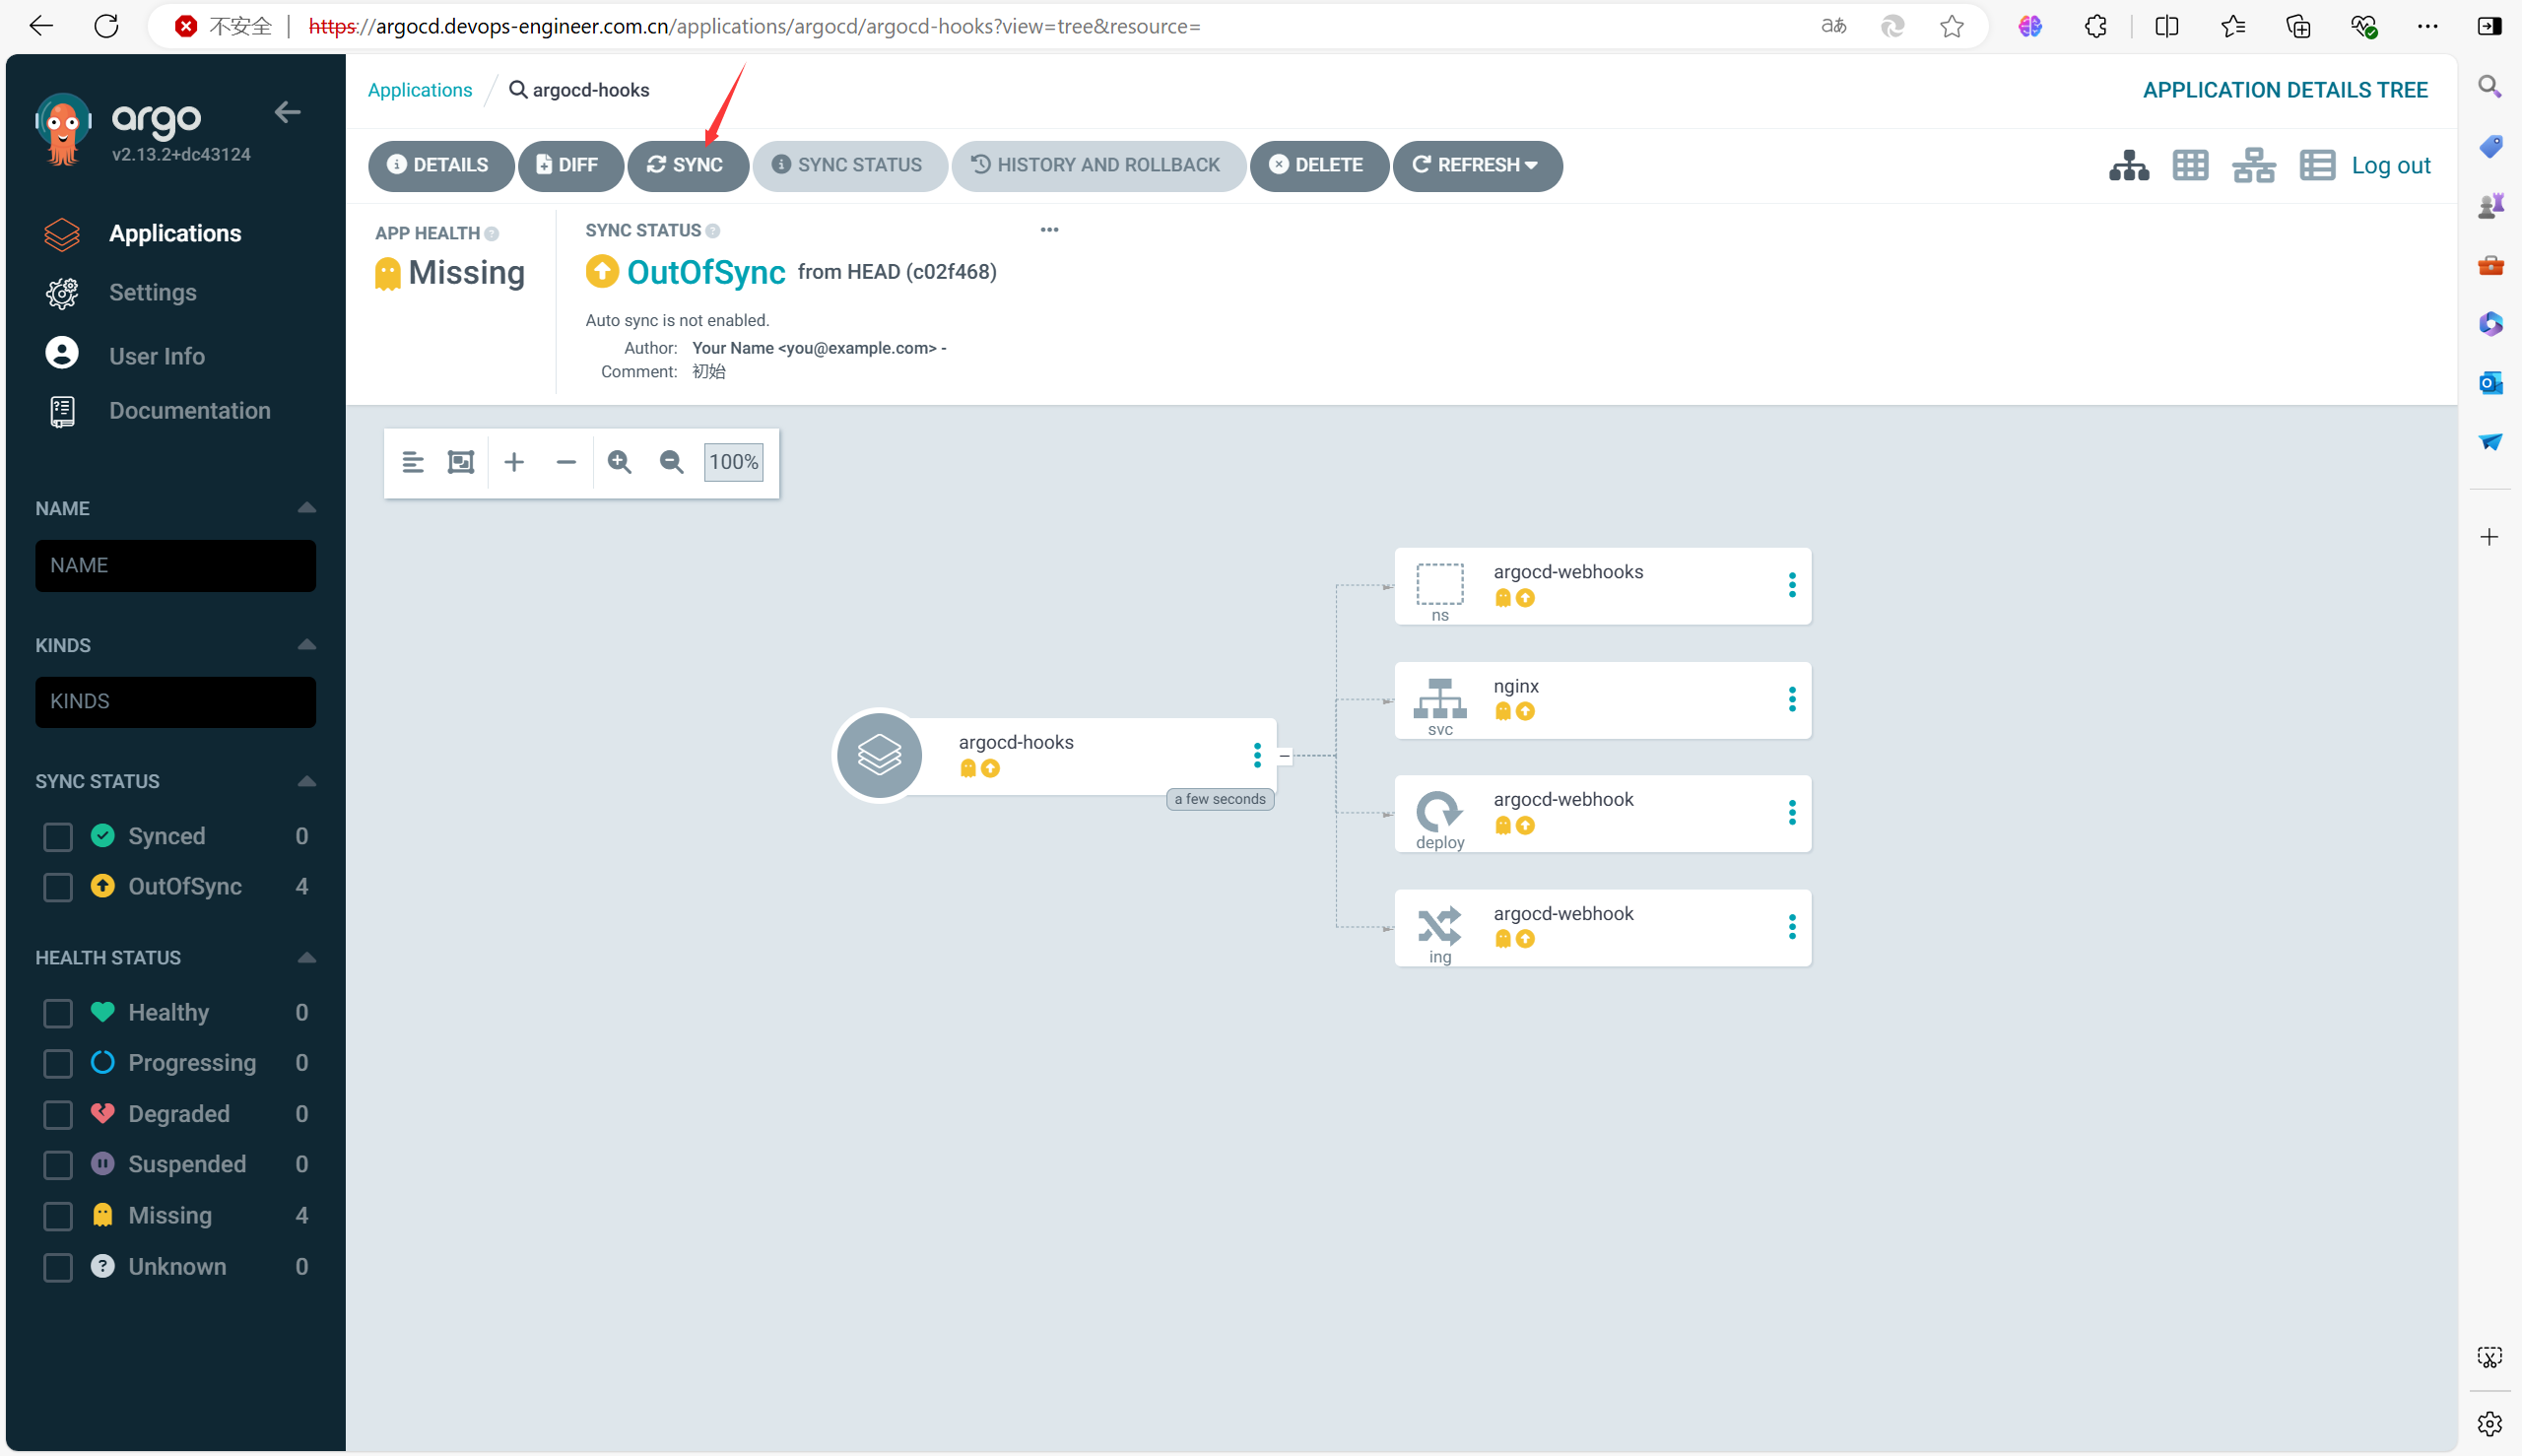Click Documentation in the sidebar

pyautogui.click(x=190, y=411)
